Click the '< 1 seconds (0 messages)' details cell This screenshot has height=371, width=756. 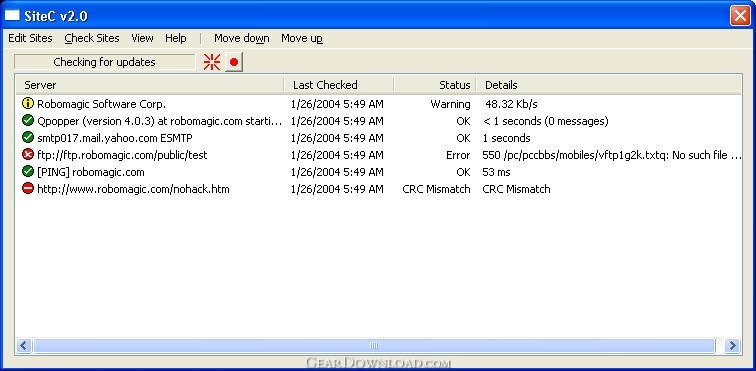coord(545,121)
